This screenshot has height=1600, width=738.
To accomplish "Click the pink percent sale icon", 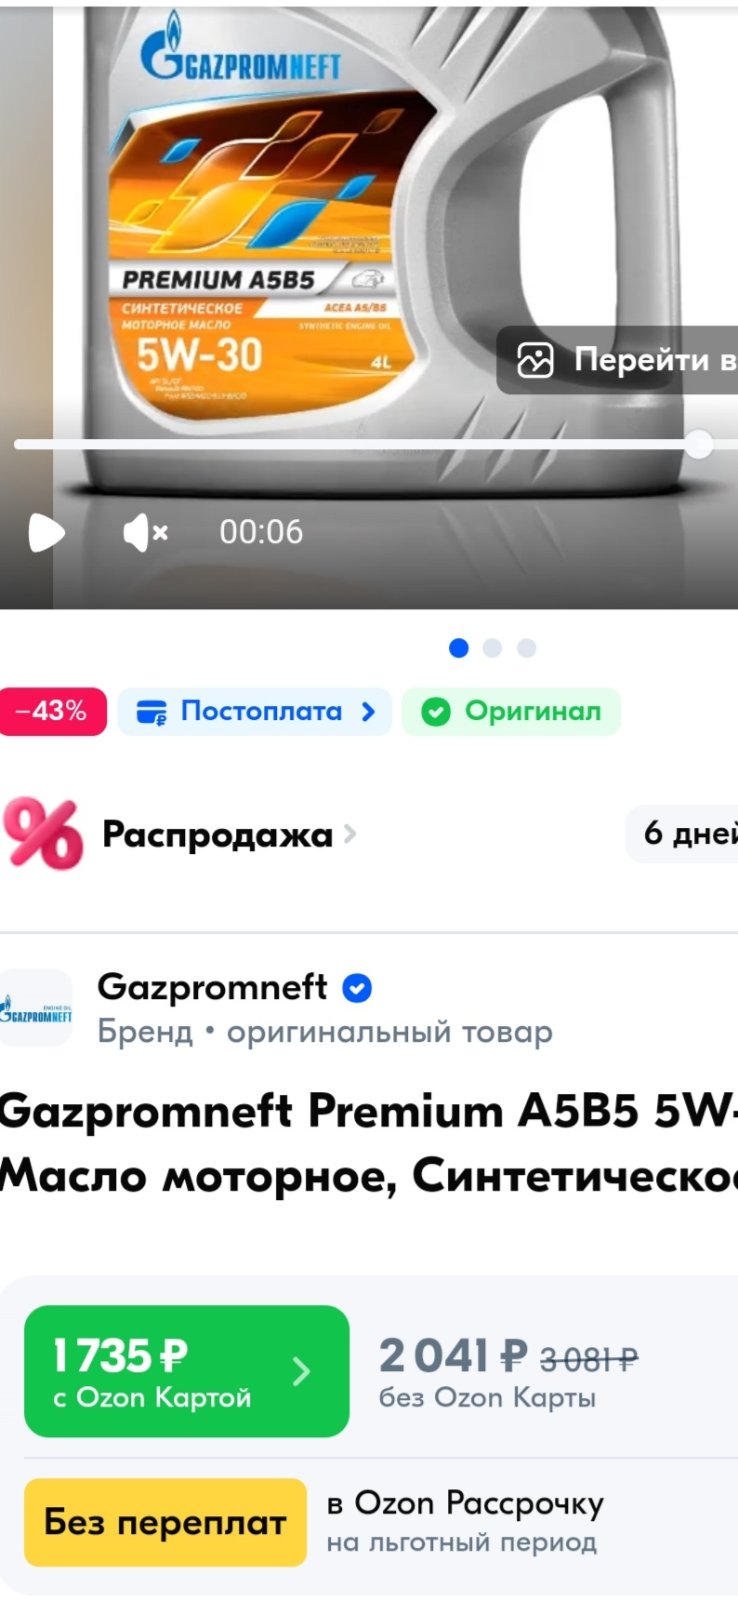I will tap(43, 833).
